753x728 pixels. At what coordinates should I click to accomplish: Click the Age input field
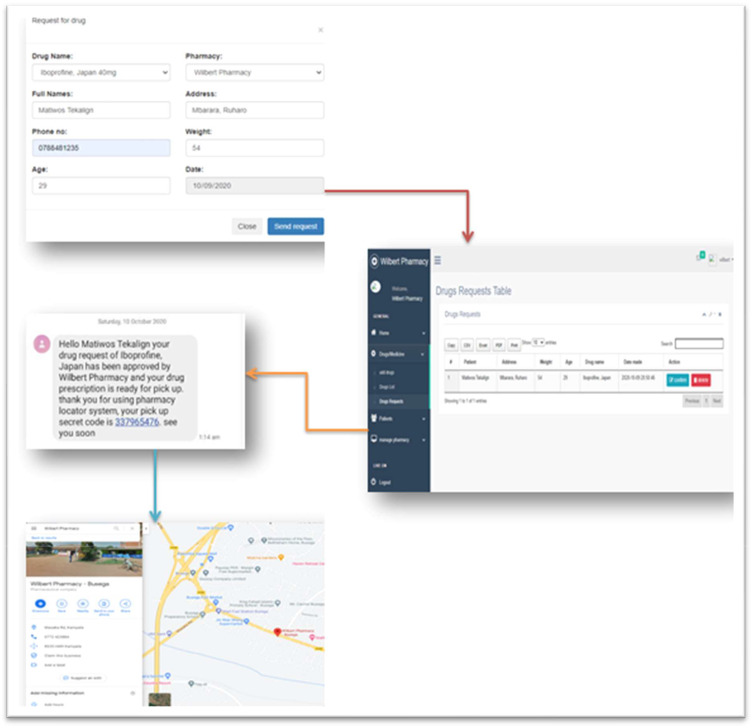click(101, 185)
